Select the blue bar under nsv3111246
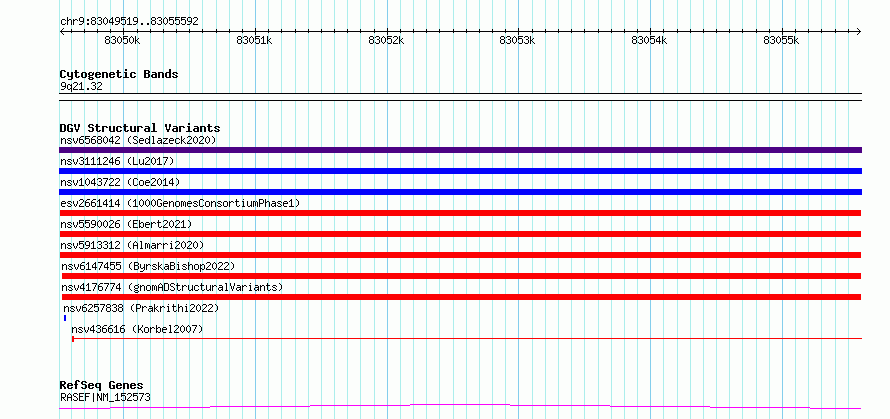The width and height of the screenshot is (890, 419). [x=460, y=171]
